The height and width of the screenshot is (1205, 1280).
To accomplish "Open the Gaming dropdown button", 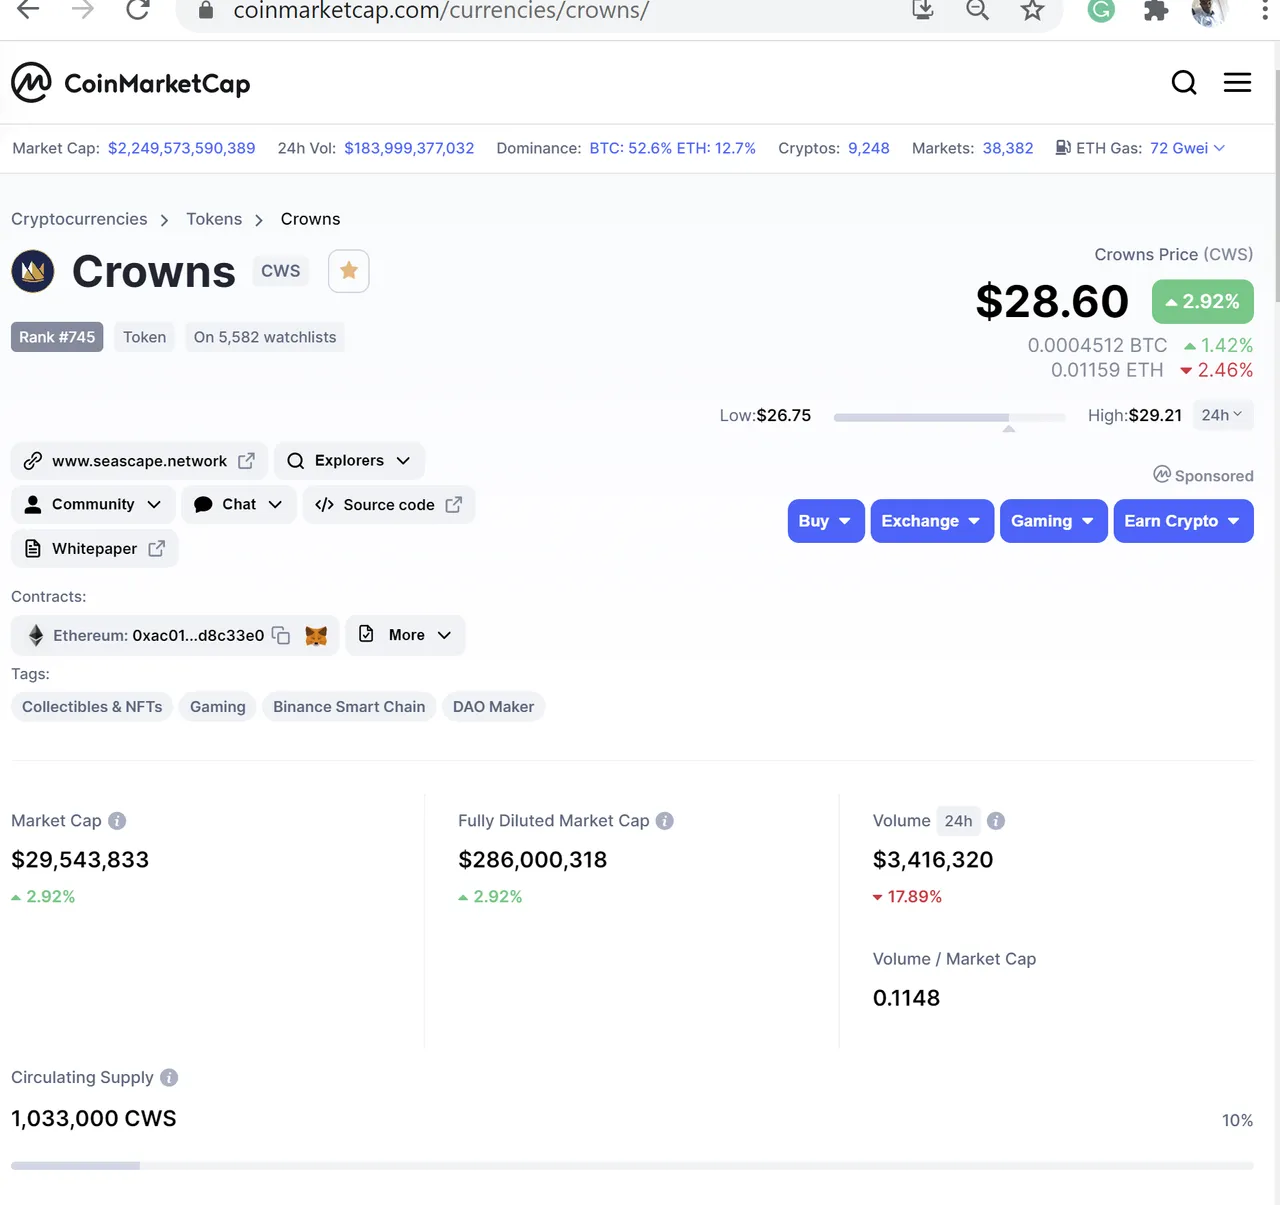I will (x=1053, y=521).
